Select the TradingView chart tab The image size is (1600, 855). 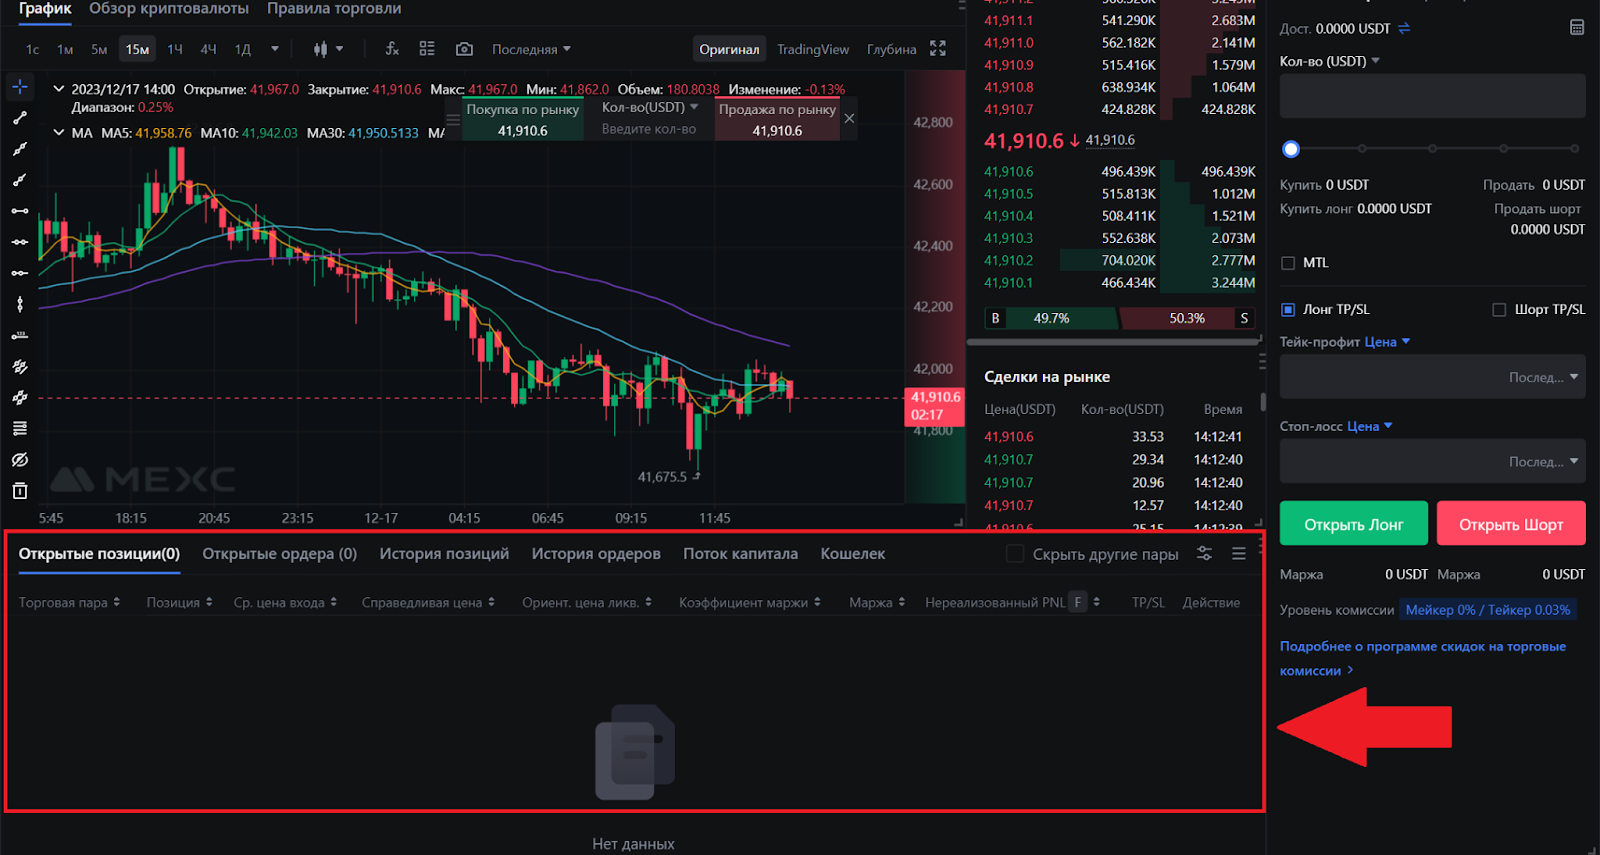[x=813, y=49]
